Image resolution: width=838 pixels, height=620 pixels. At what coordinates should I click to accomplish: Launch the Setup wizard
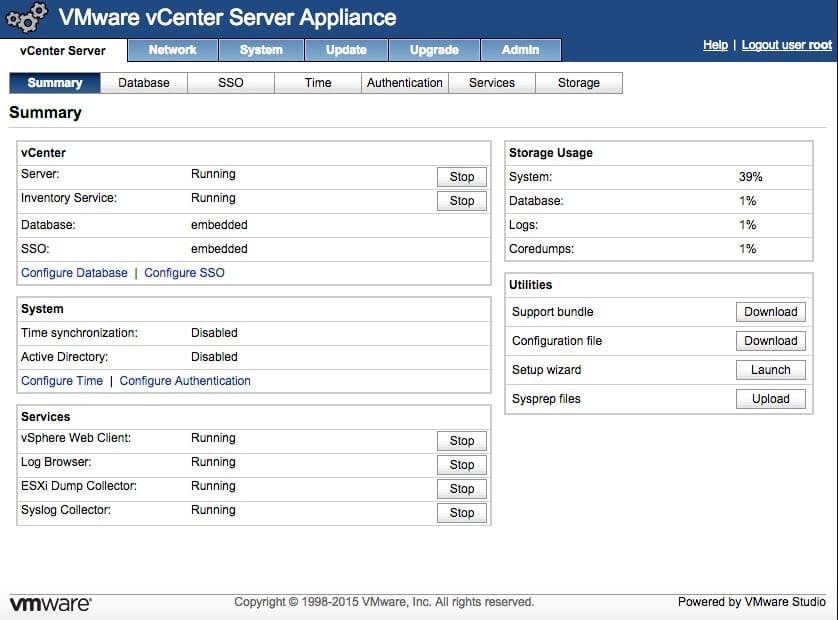770,370
